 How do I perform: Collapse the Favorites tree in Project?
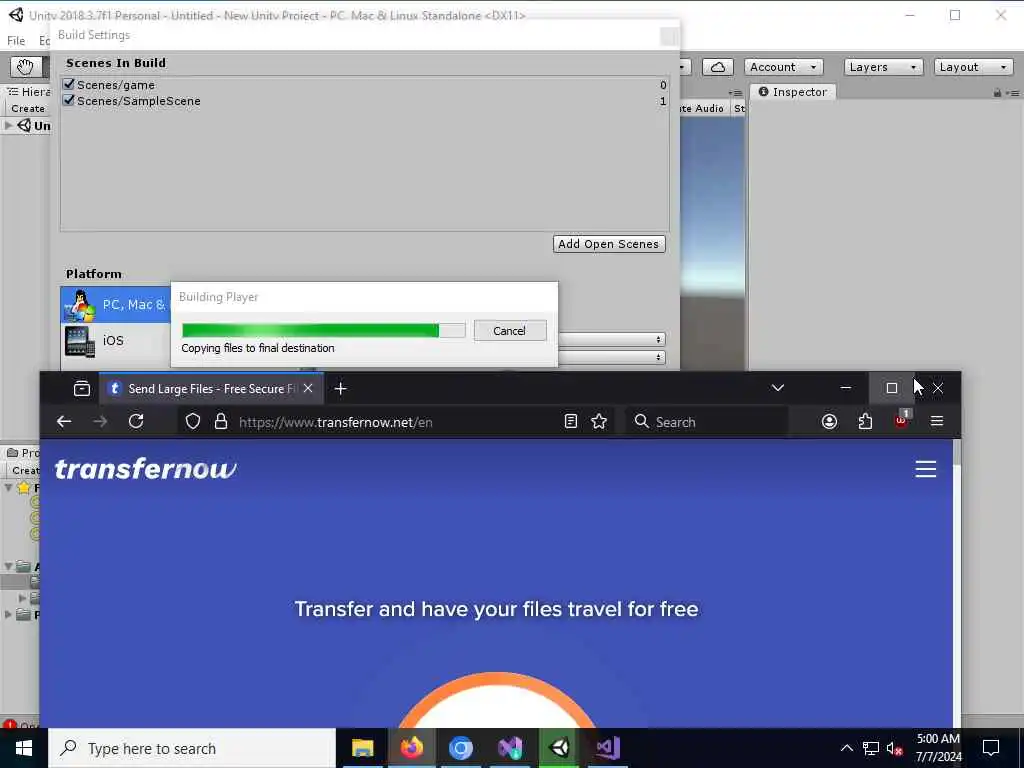click(8, 487)
